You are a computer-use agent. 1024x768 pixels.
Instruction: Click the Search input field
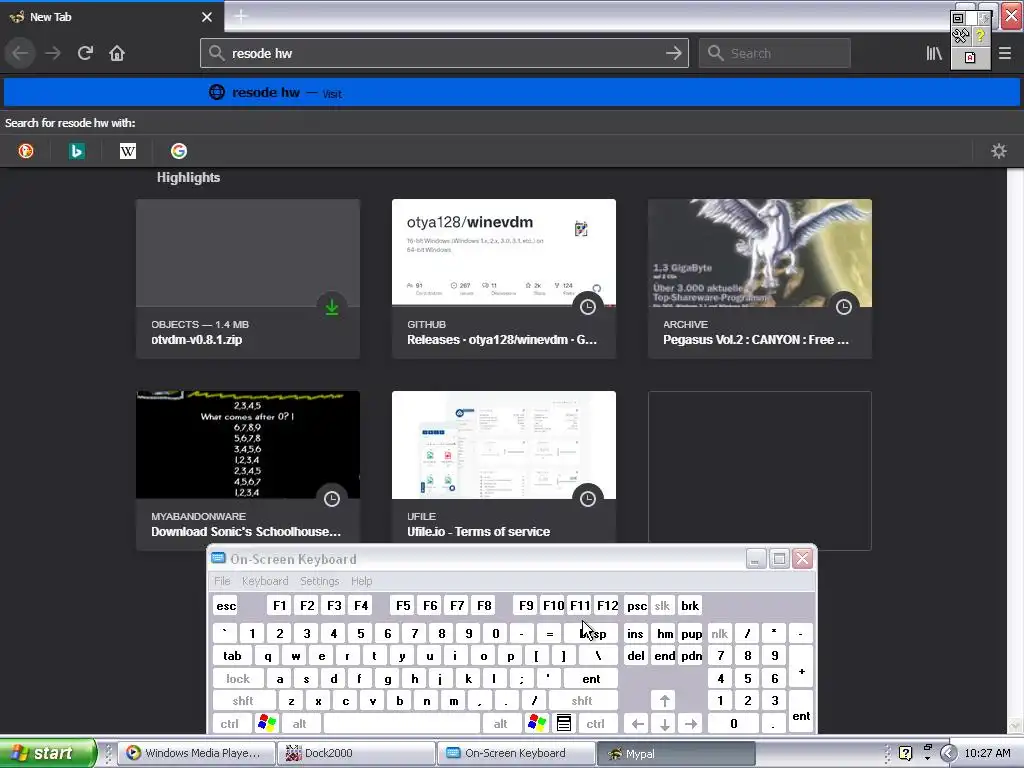click(775, 54)
